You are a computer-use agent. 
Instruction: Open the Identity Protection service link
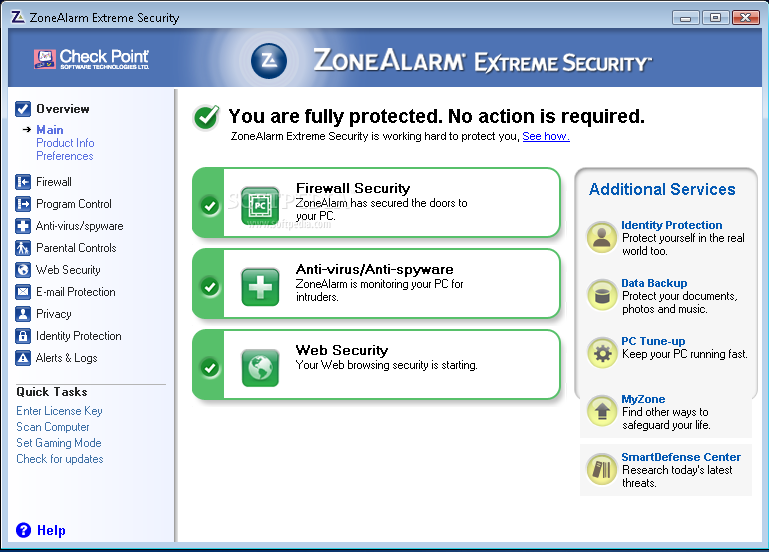coord(671,225)
